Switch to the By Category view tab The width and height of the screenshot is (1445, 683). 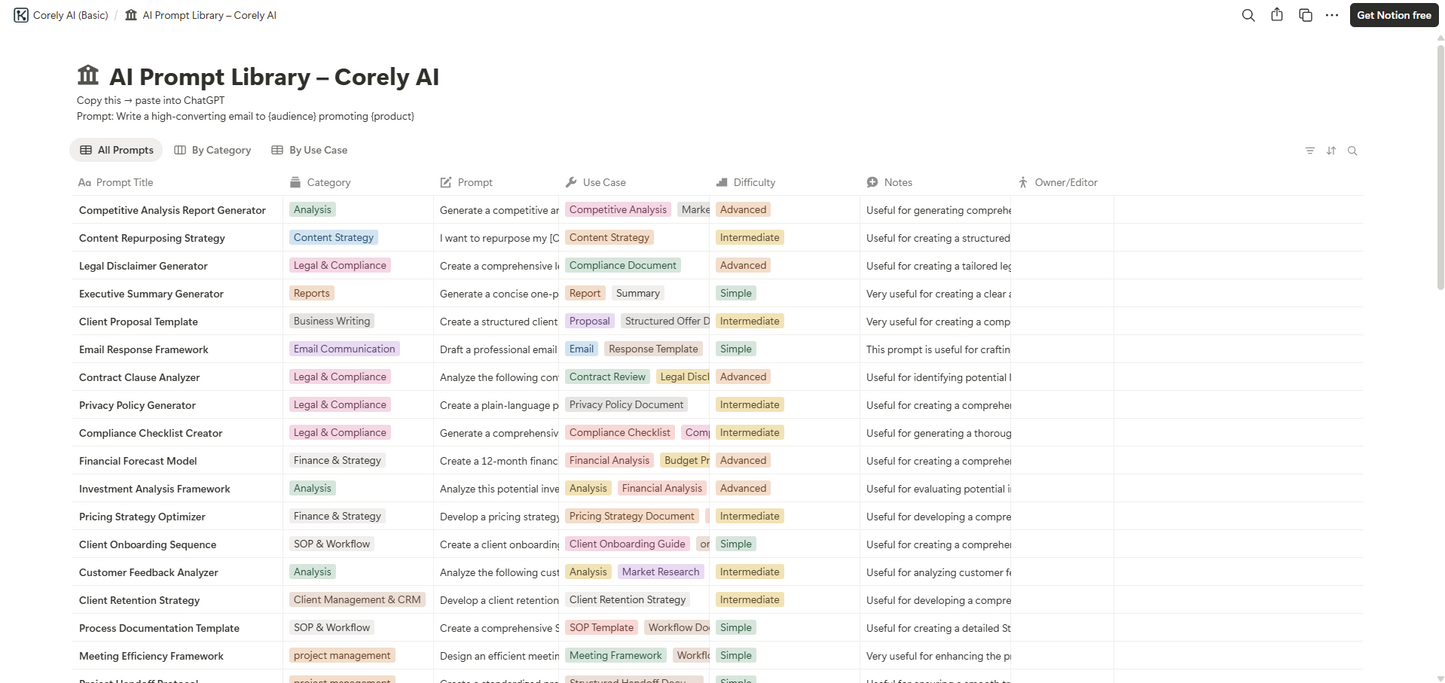(x=212, y=150)
